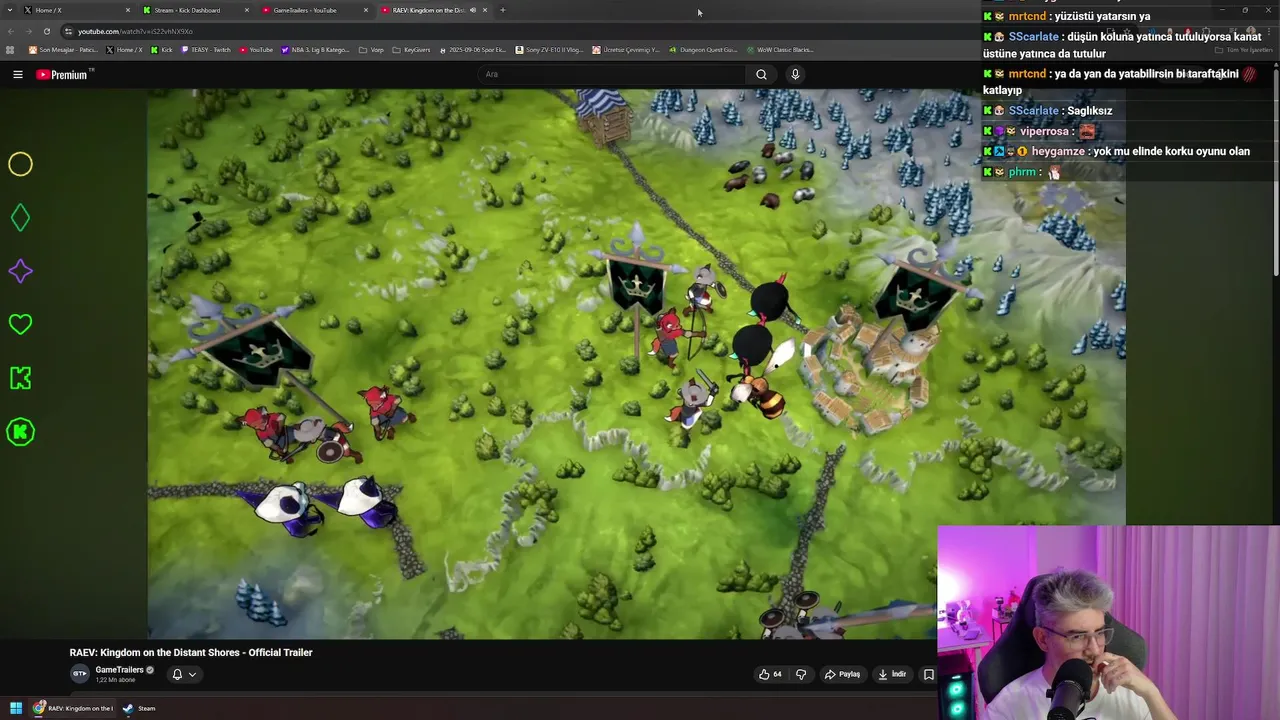
Task: Expand the KeyGivers bookmark folder
Action: 412,50
